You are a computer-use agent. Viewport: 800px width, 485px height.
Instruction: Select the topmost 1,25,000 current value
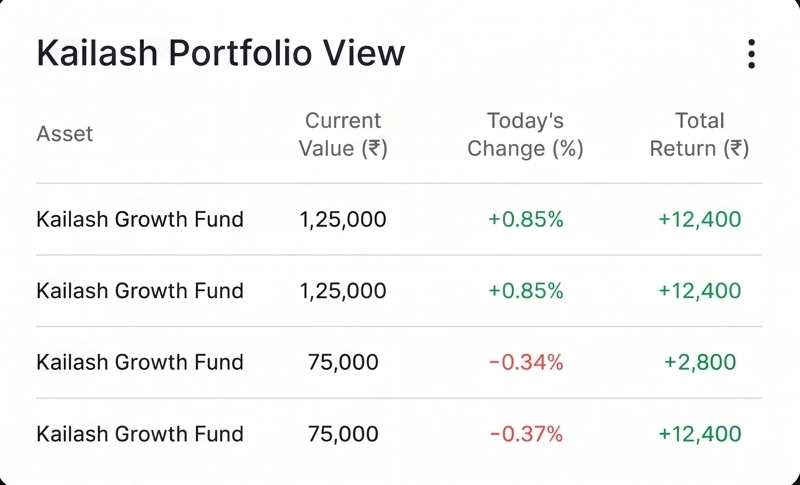click(x=343, y=219)
